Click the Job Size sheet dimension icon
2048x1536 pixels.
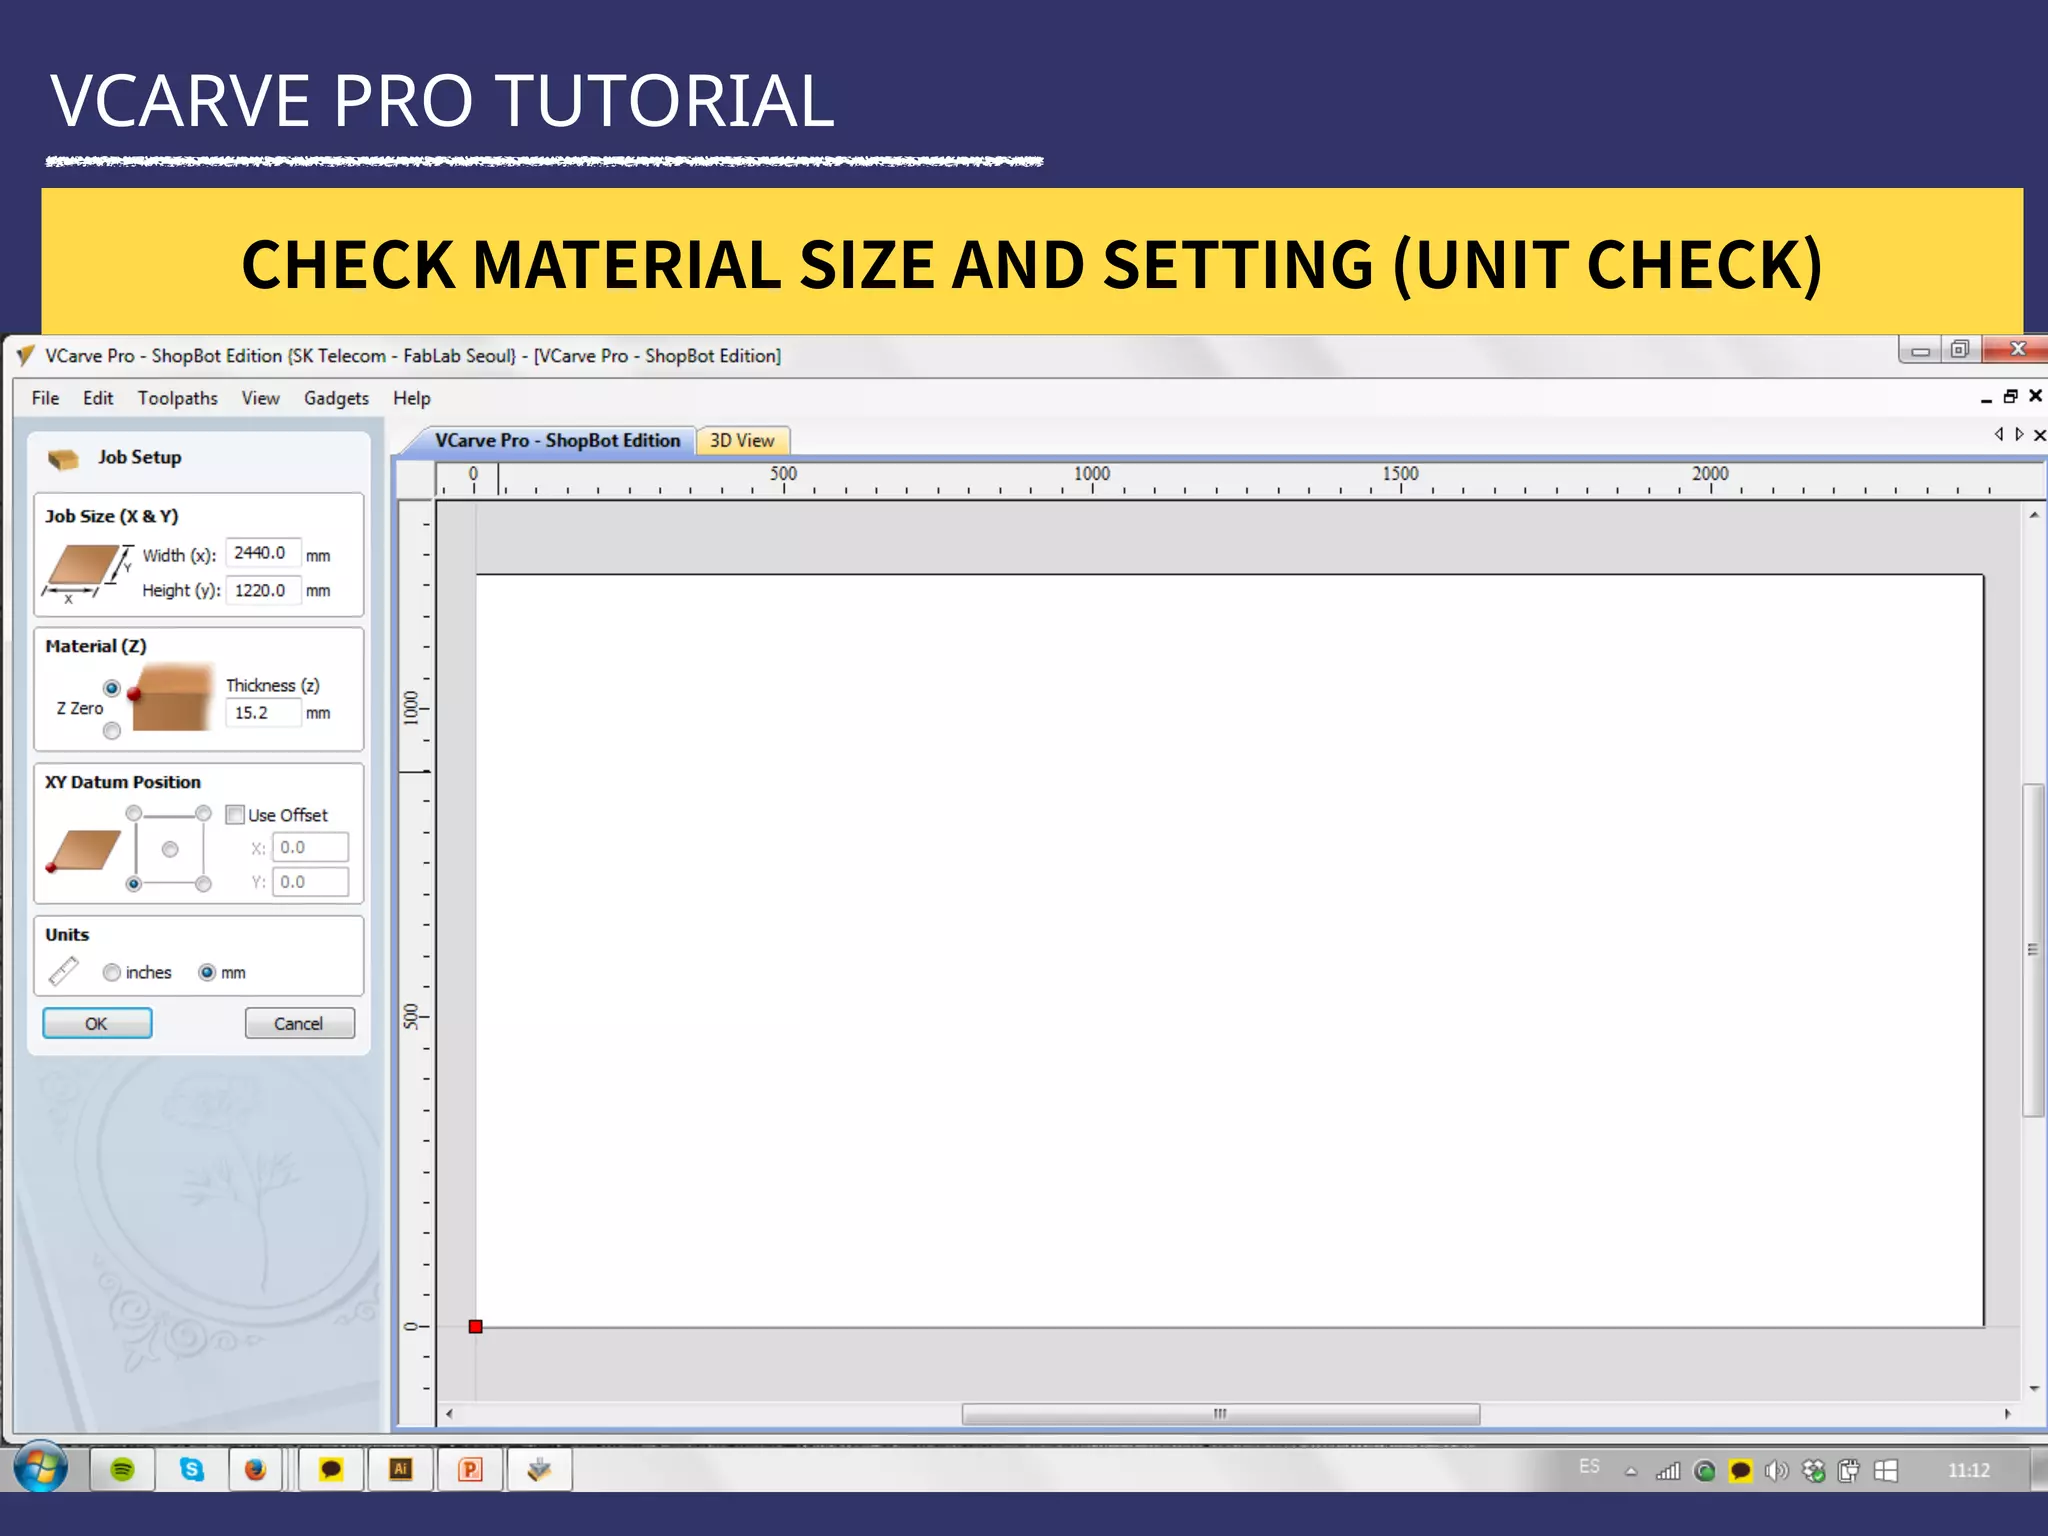pos(87,574)
